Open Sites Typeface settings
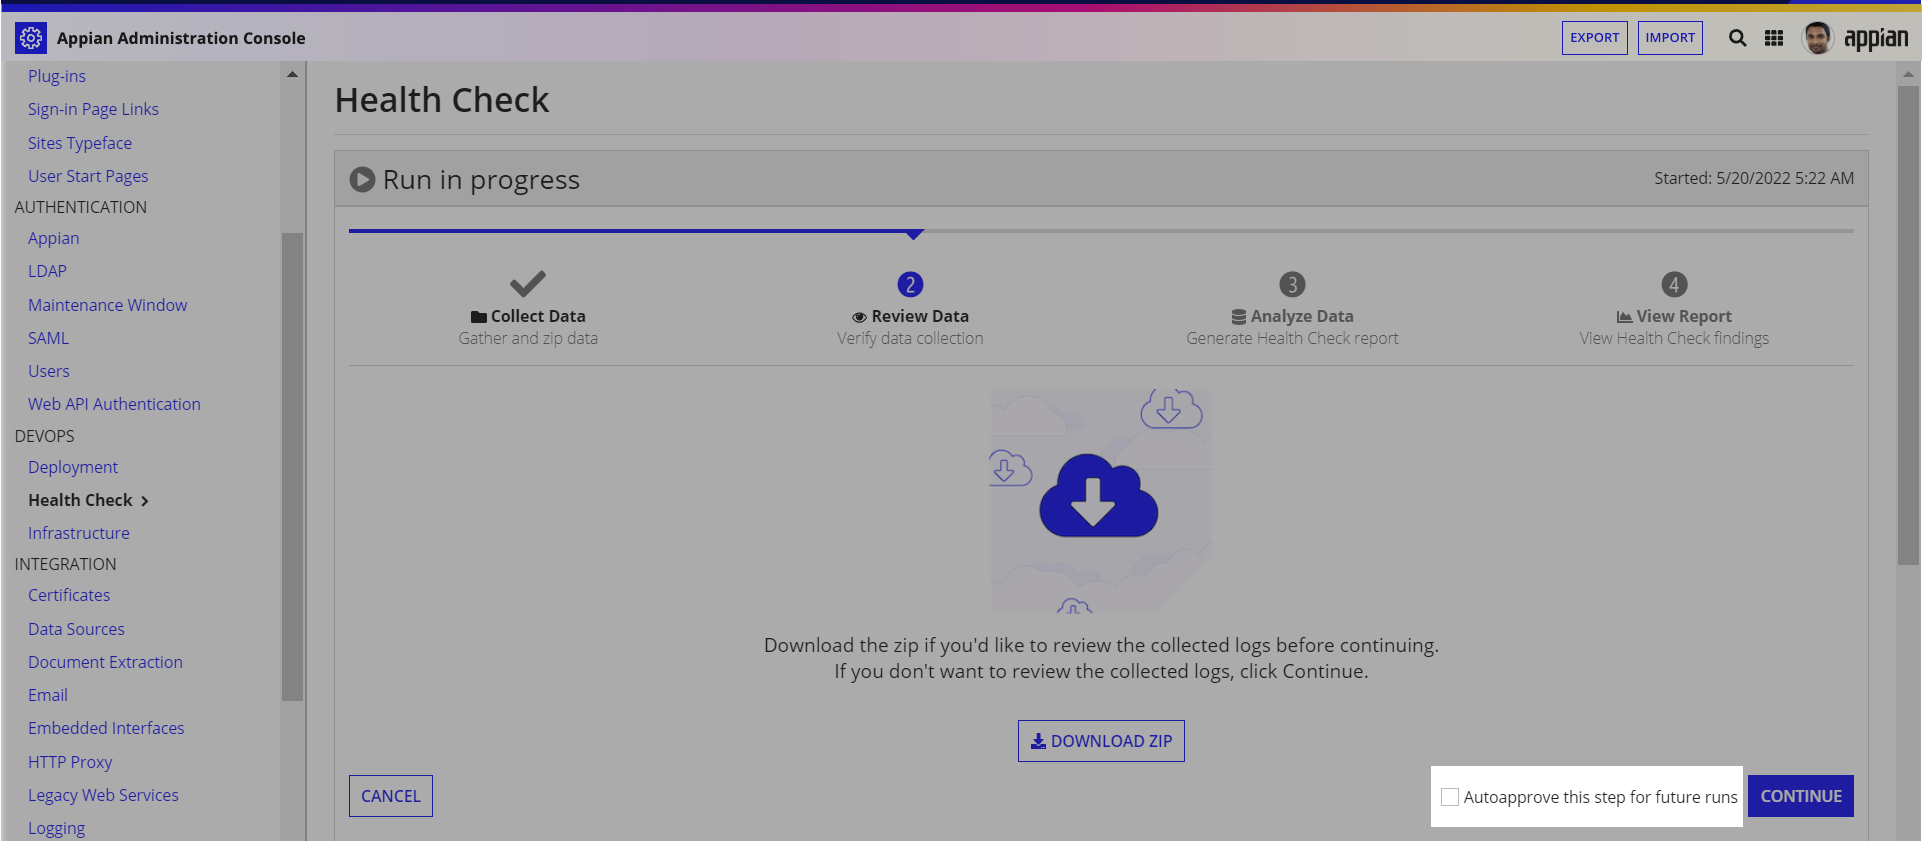This screenshot has height=841, width=1922. pos(80,143)
